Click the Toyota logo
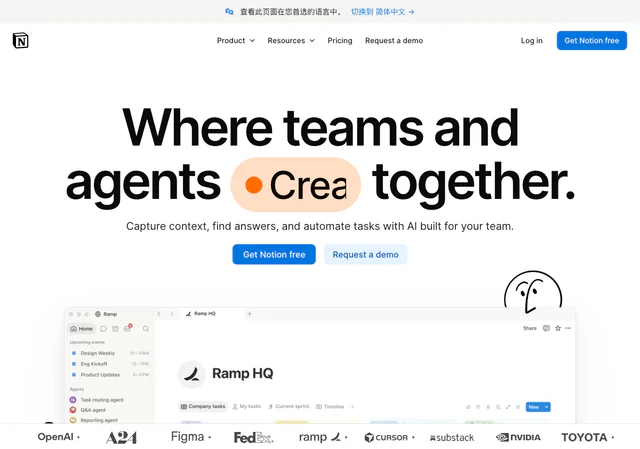 point(584,438)
